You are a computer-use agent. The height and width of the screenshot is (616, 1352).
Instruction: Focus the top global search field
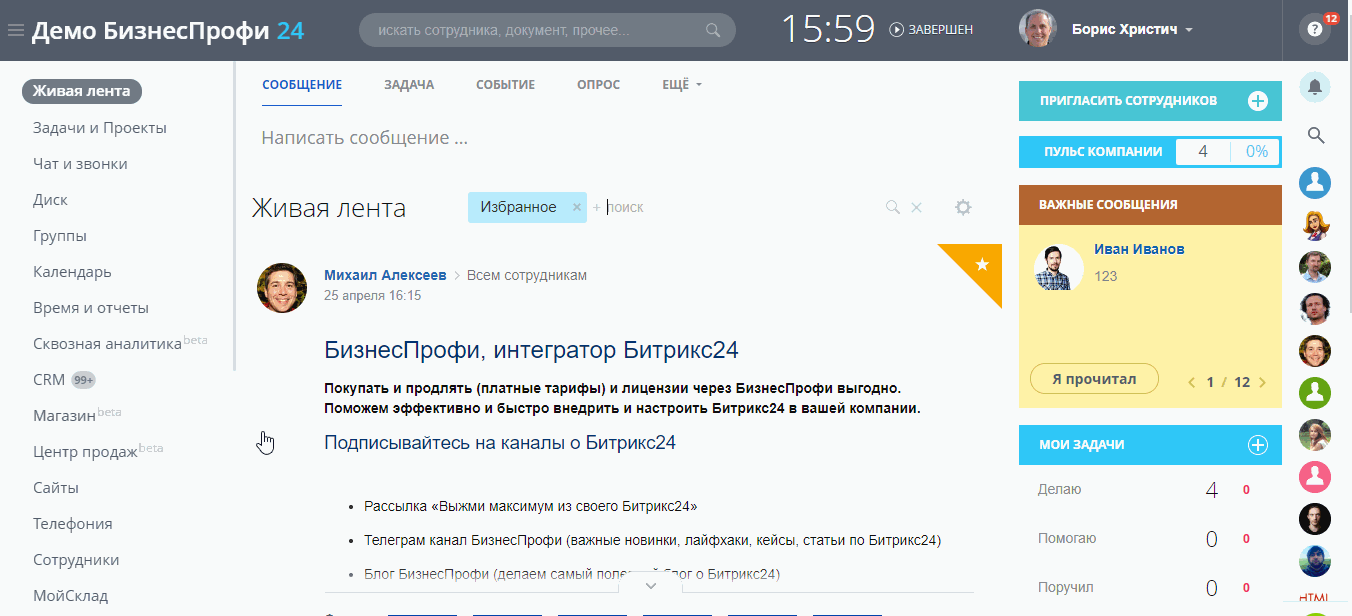[547, 30]
